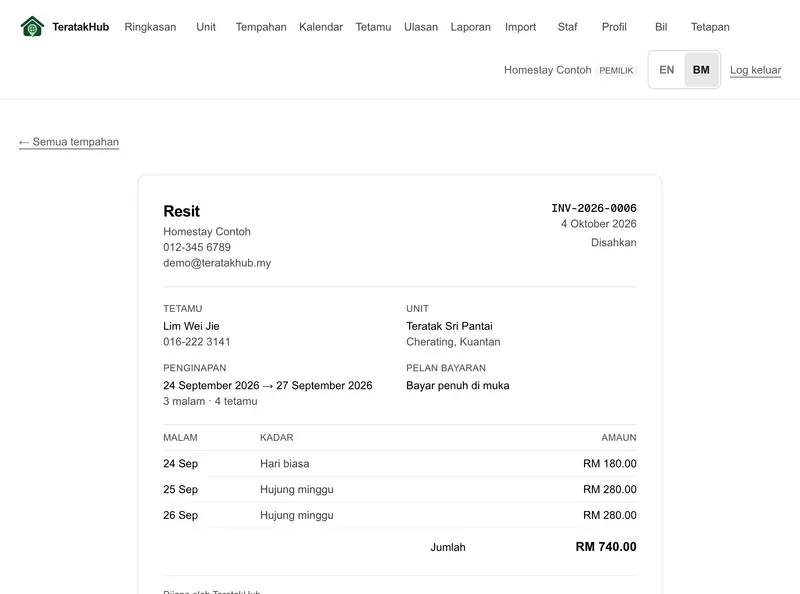Switch to the Kalendar view

point(321,27)
